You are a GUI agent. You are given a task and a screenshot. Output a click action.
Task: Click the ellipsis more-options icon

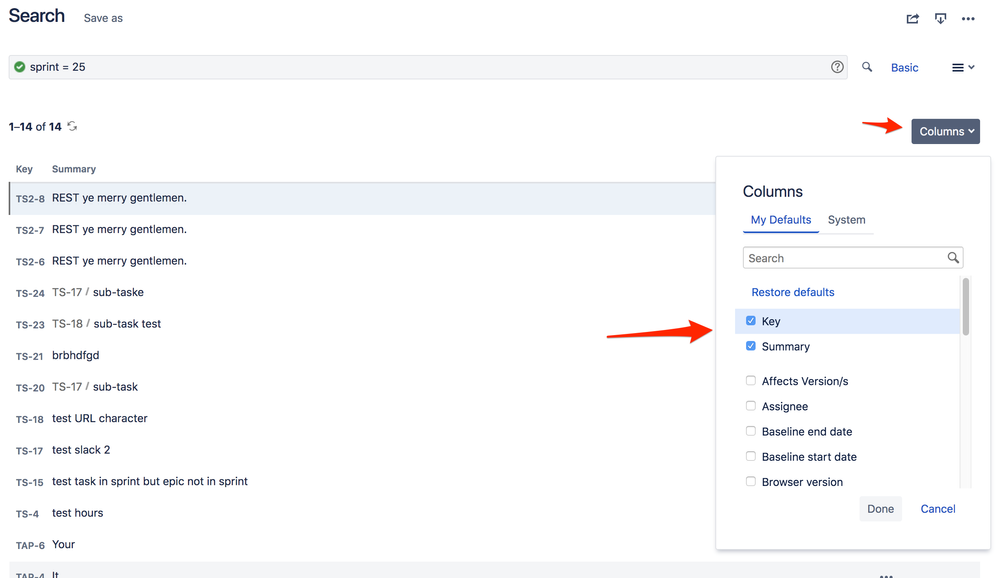pos(968,18)
